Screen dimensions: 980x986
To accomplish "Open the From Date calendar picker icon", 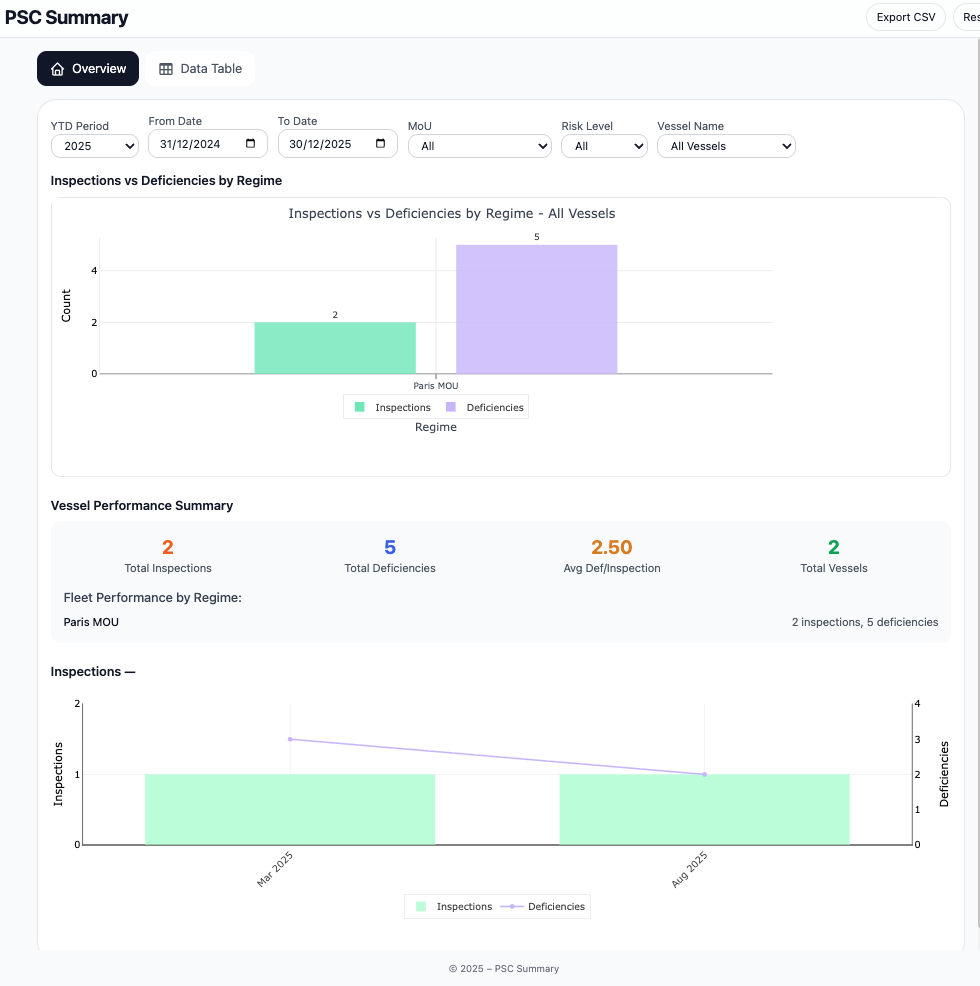I will tap(251, 144).
